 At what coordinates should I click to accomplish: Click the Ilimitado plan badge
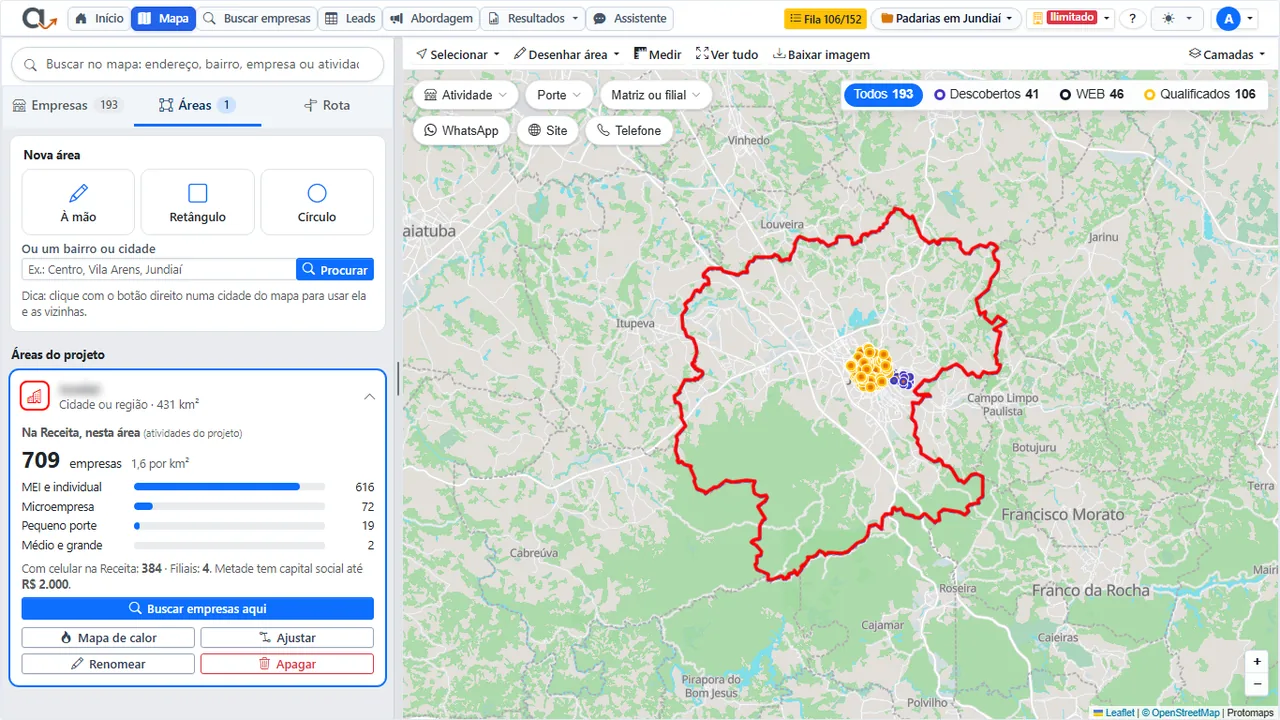tap(1070, 18)
